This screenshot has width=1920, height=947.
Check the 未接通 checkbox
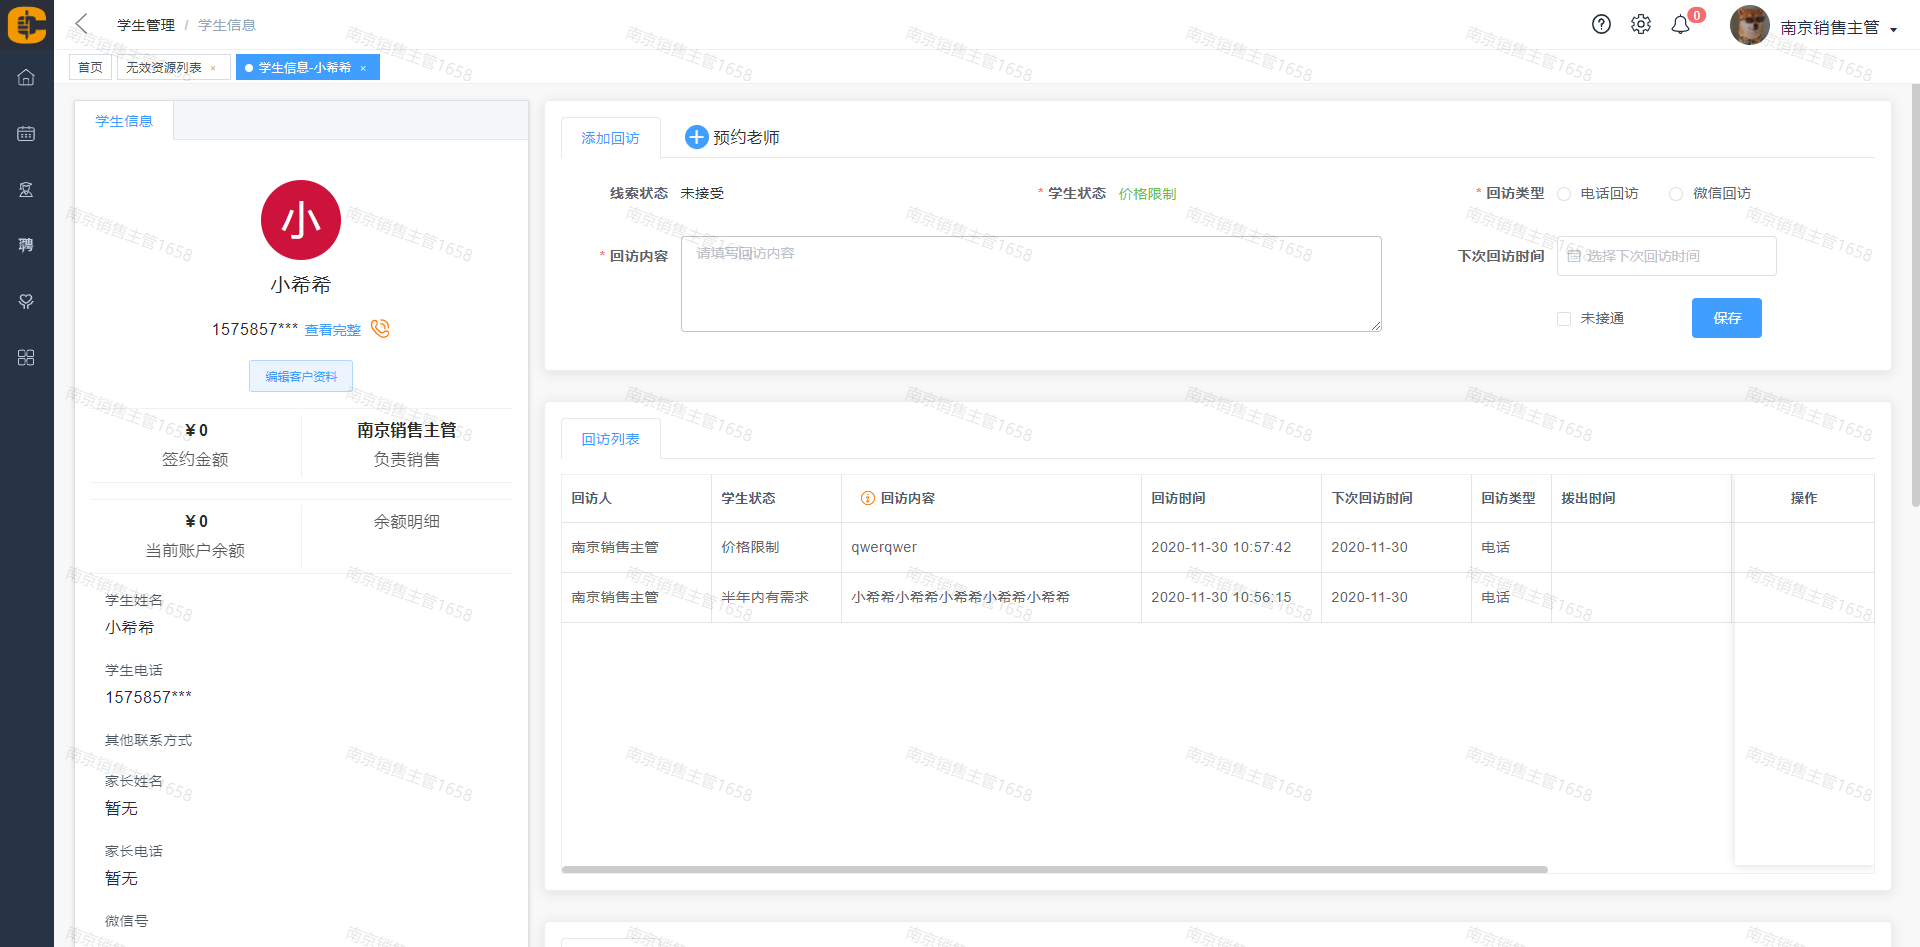click(x=1564, y=319)
